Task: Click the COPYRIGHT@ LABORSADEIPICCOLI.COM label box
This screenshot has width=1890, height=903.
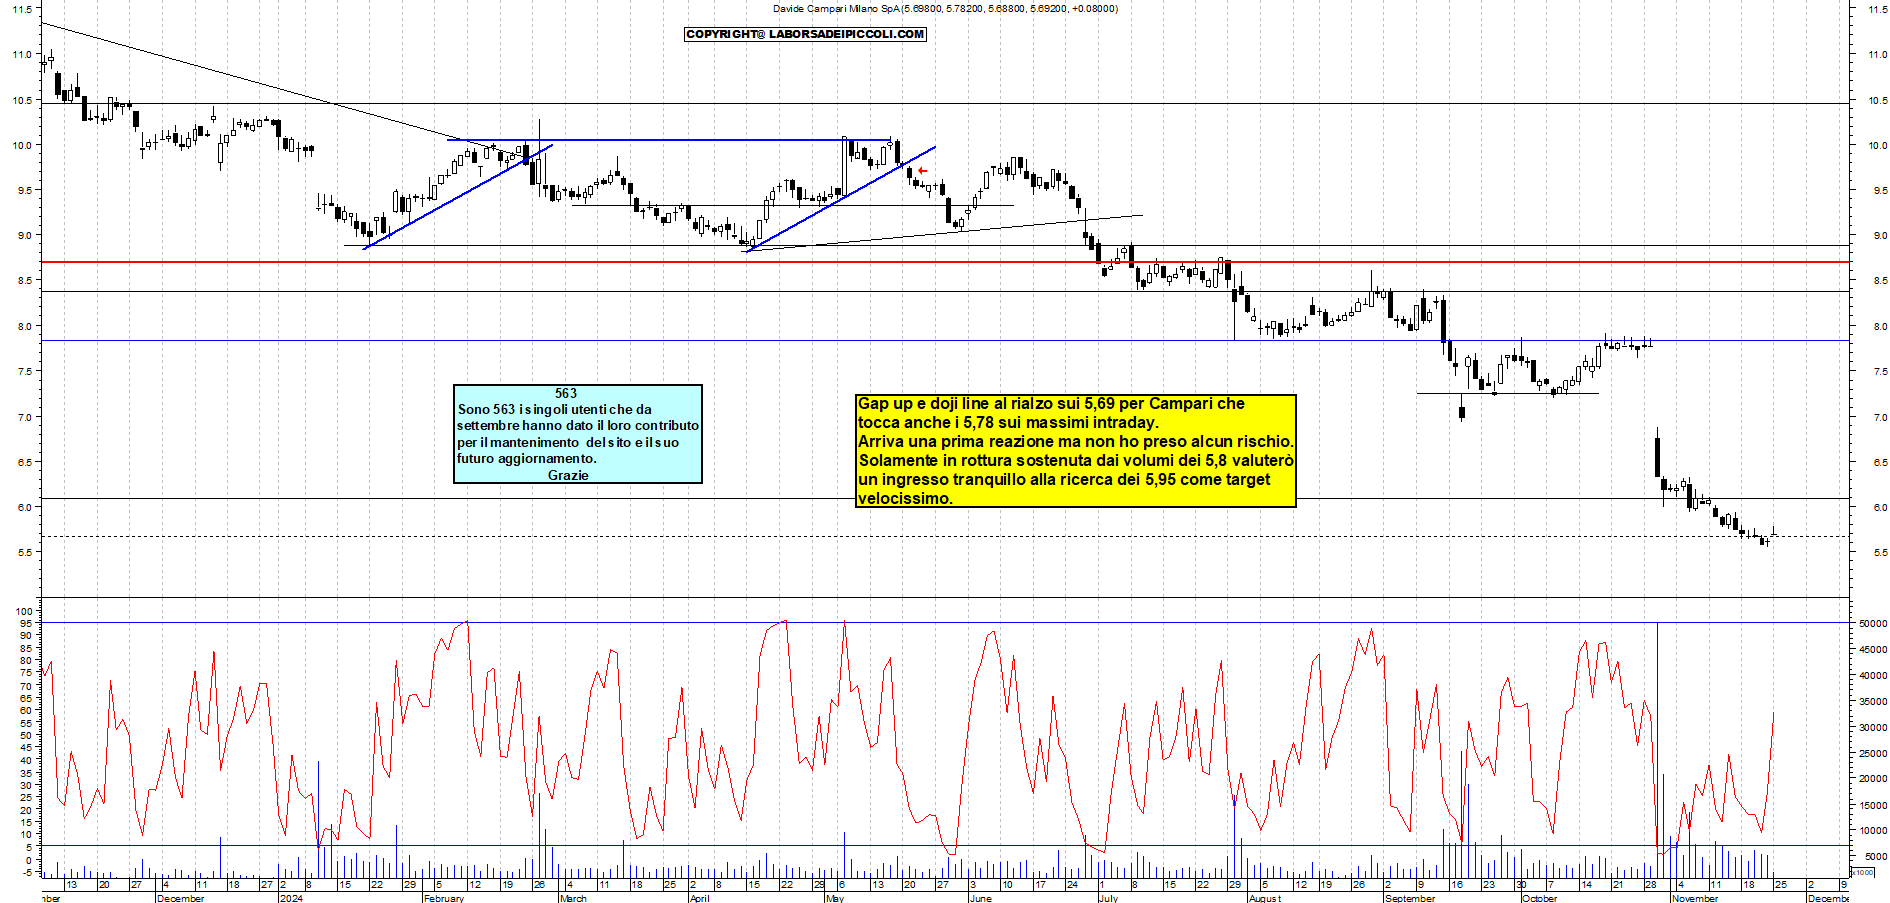Action: click(x=805, y=34)
